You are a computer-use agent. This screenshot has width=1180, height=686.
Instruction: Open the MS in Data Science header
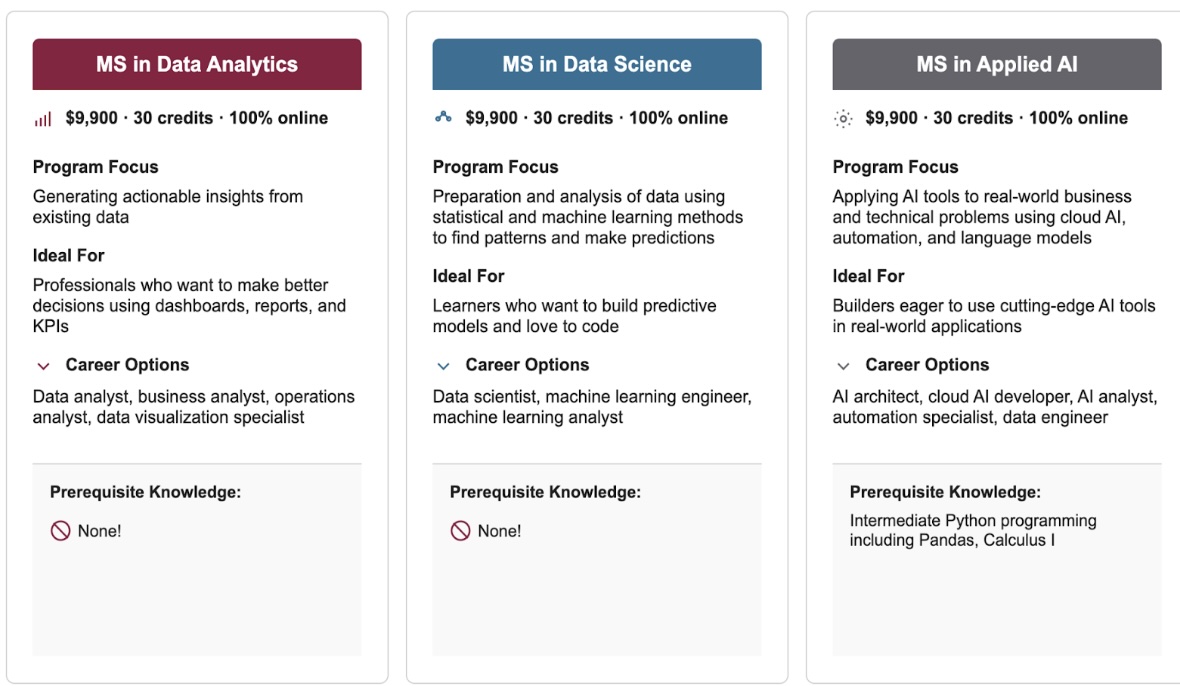coord(597,65)
